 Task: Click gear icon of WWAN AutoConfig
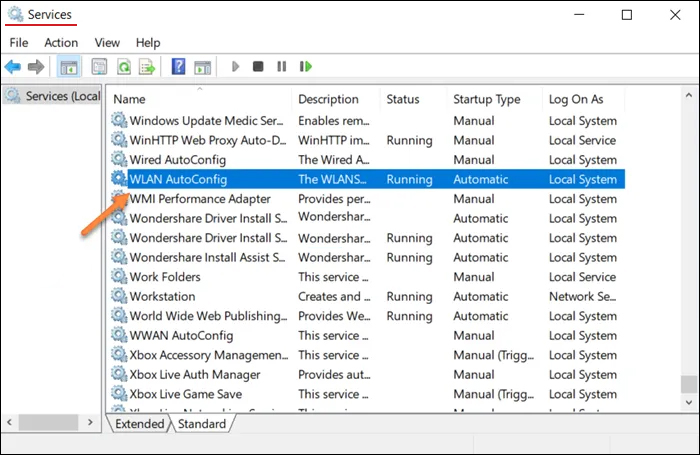tap(119, 335)
